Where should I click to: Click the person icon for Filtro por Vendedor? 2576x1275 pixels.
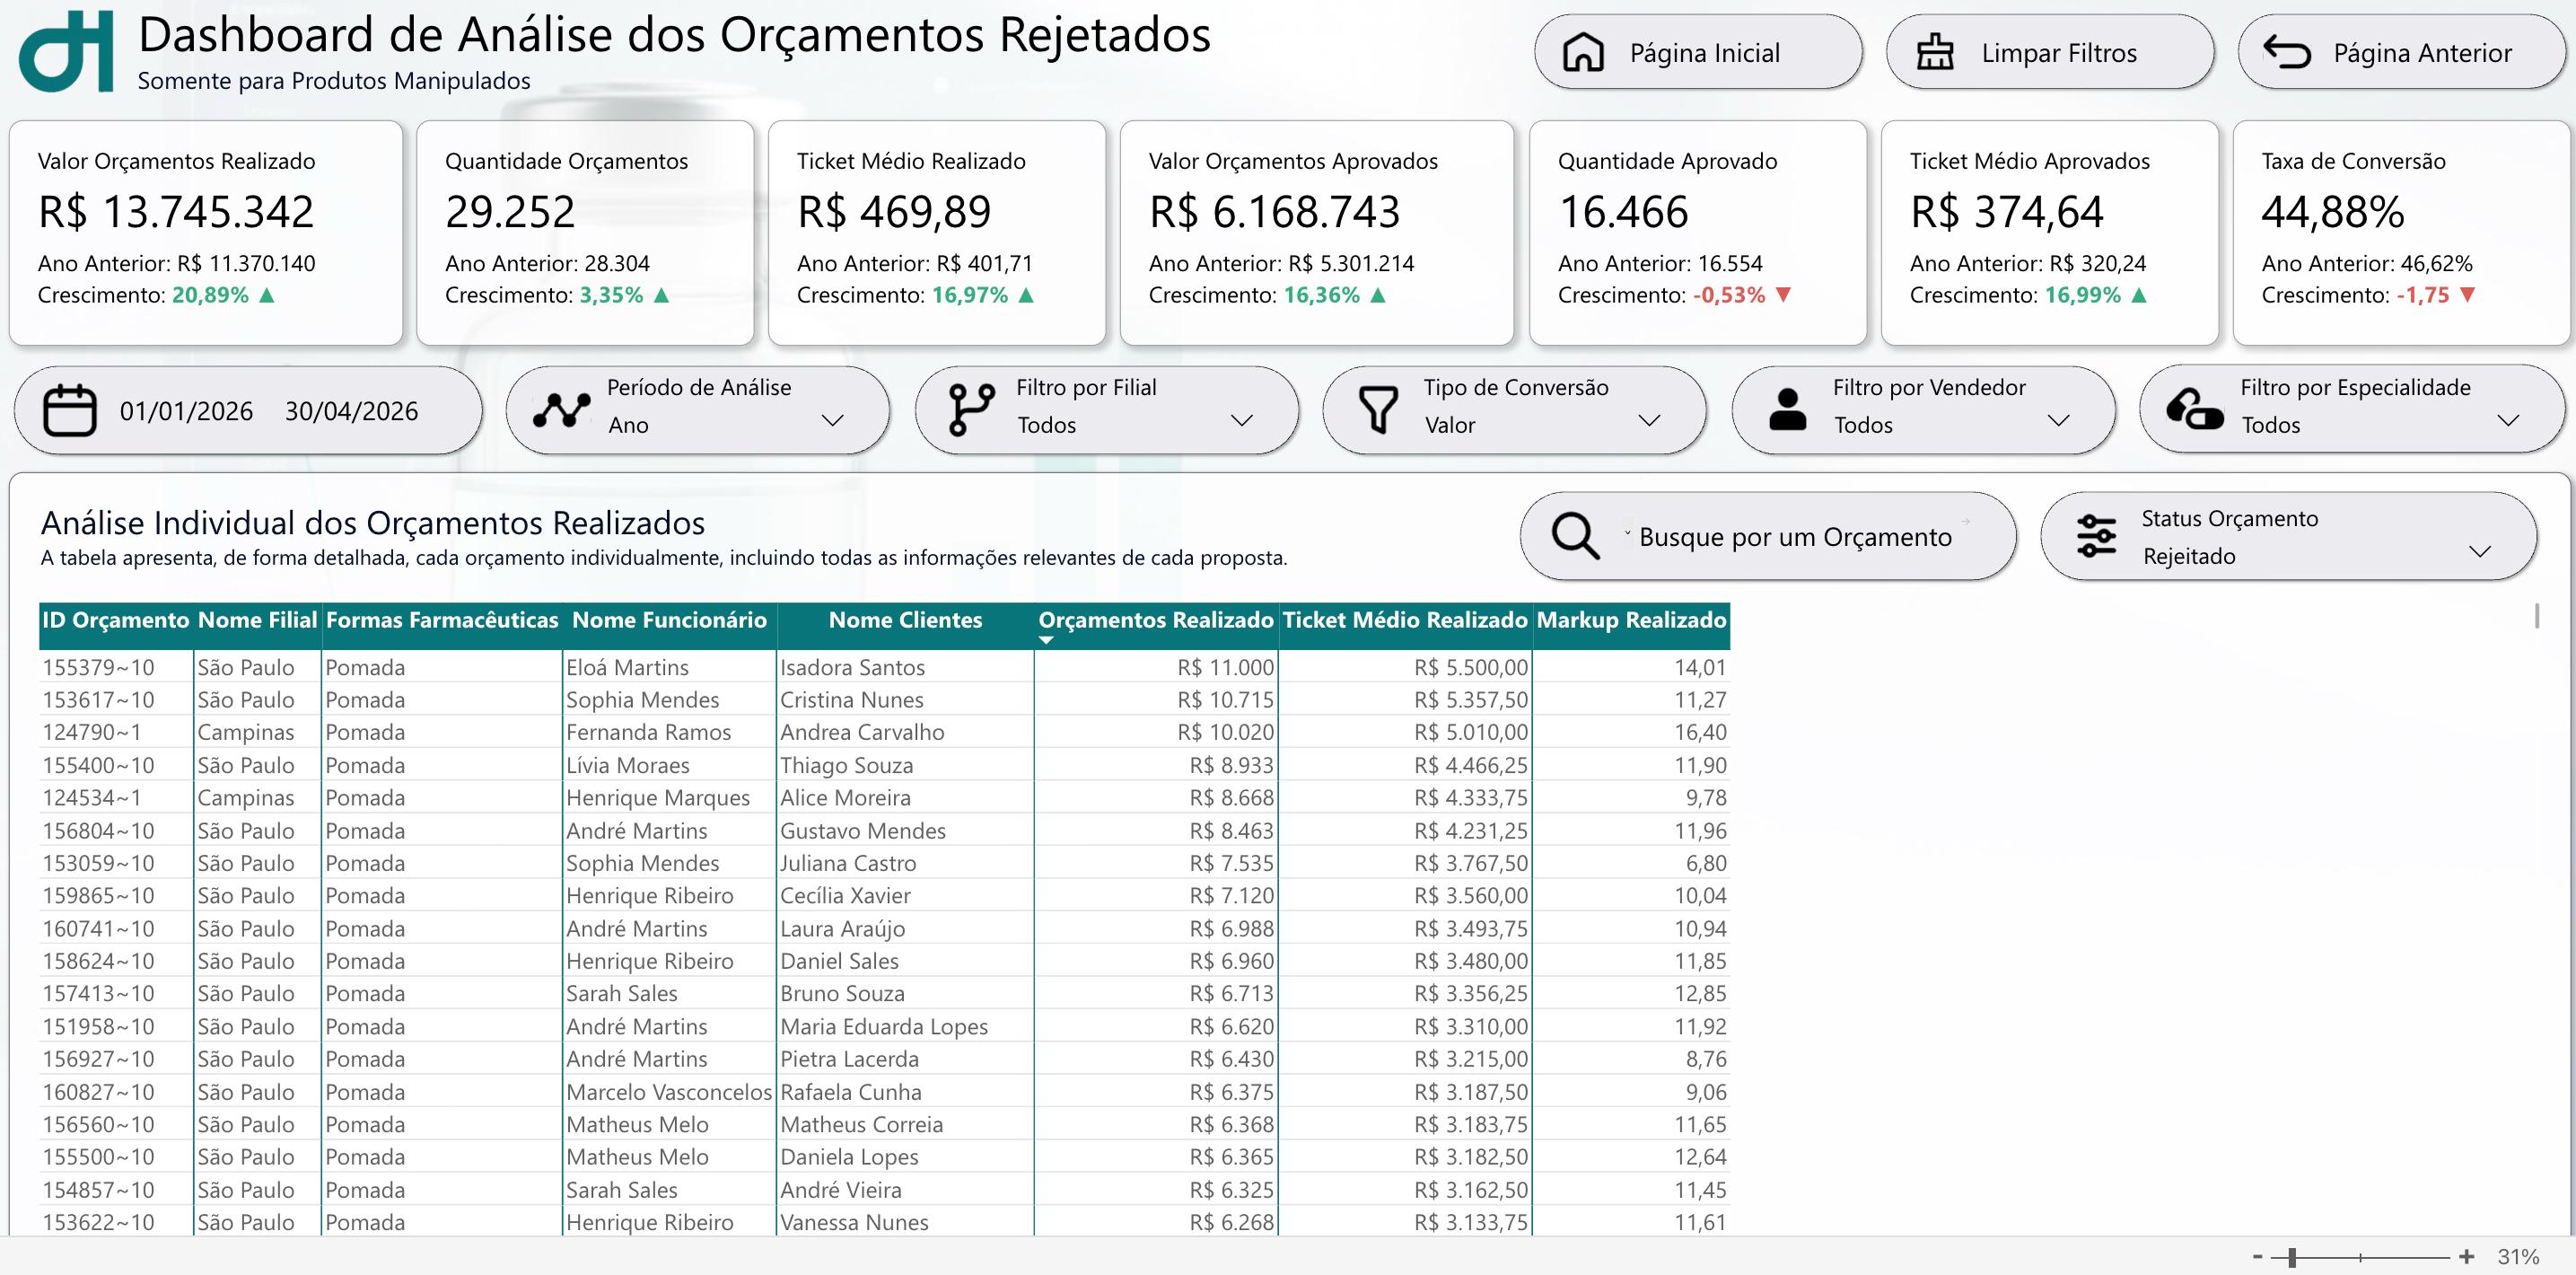(x=1787, y=409)
